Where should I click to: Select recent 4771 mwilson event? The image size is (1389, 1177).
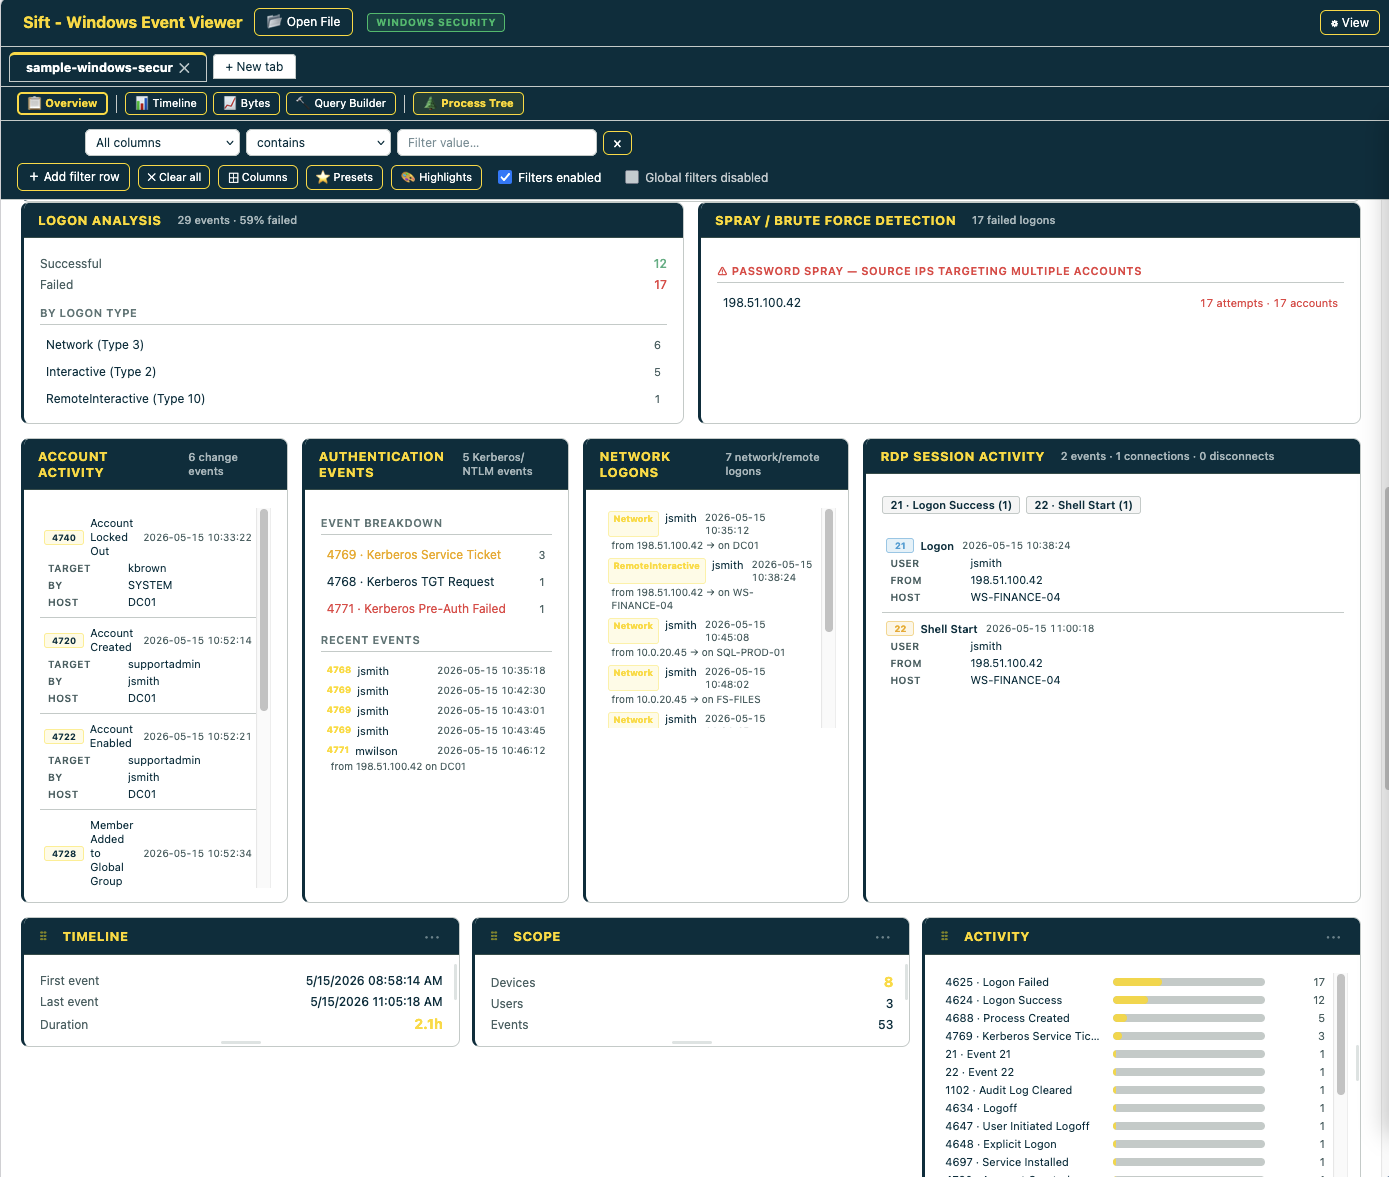436,758
